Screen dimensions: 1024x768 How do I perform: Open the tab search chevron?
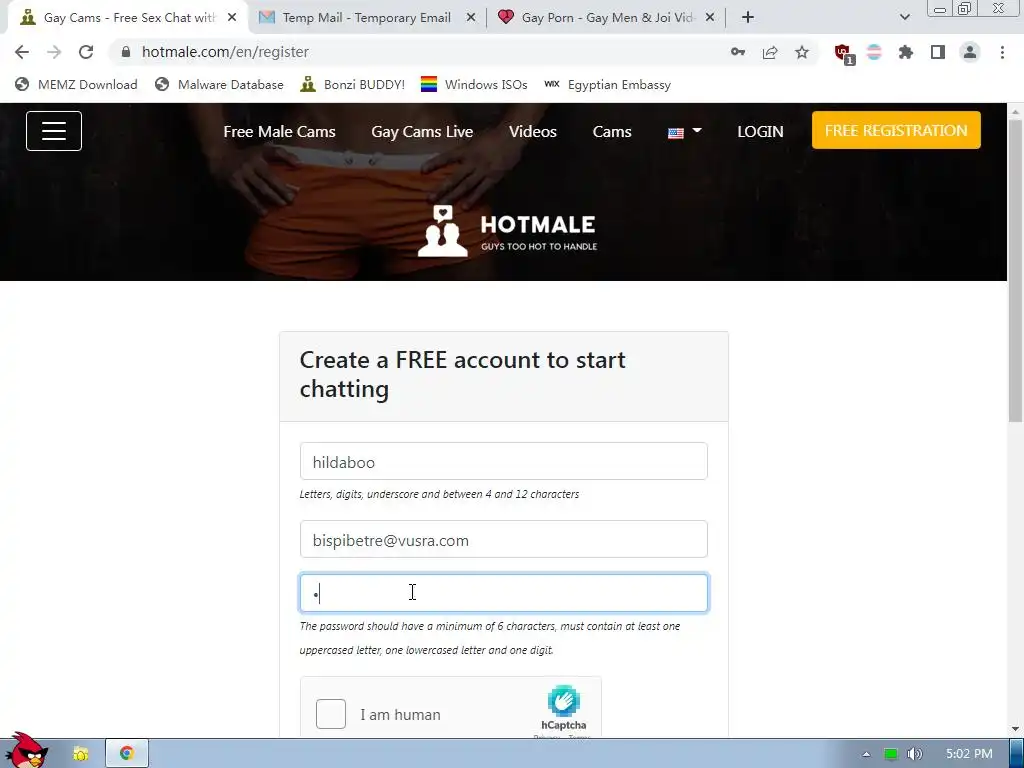tap(904, 18)
